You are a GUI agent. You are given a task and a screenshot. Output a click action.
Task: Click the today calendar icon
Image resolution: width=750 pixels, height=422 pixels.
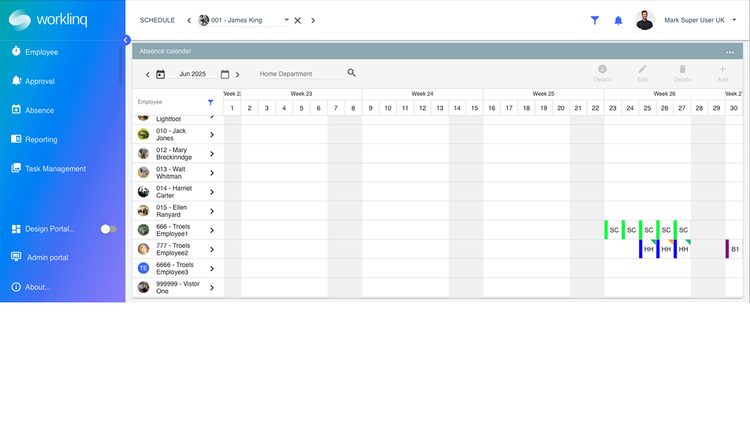[x=161, y=74]
